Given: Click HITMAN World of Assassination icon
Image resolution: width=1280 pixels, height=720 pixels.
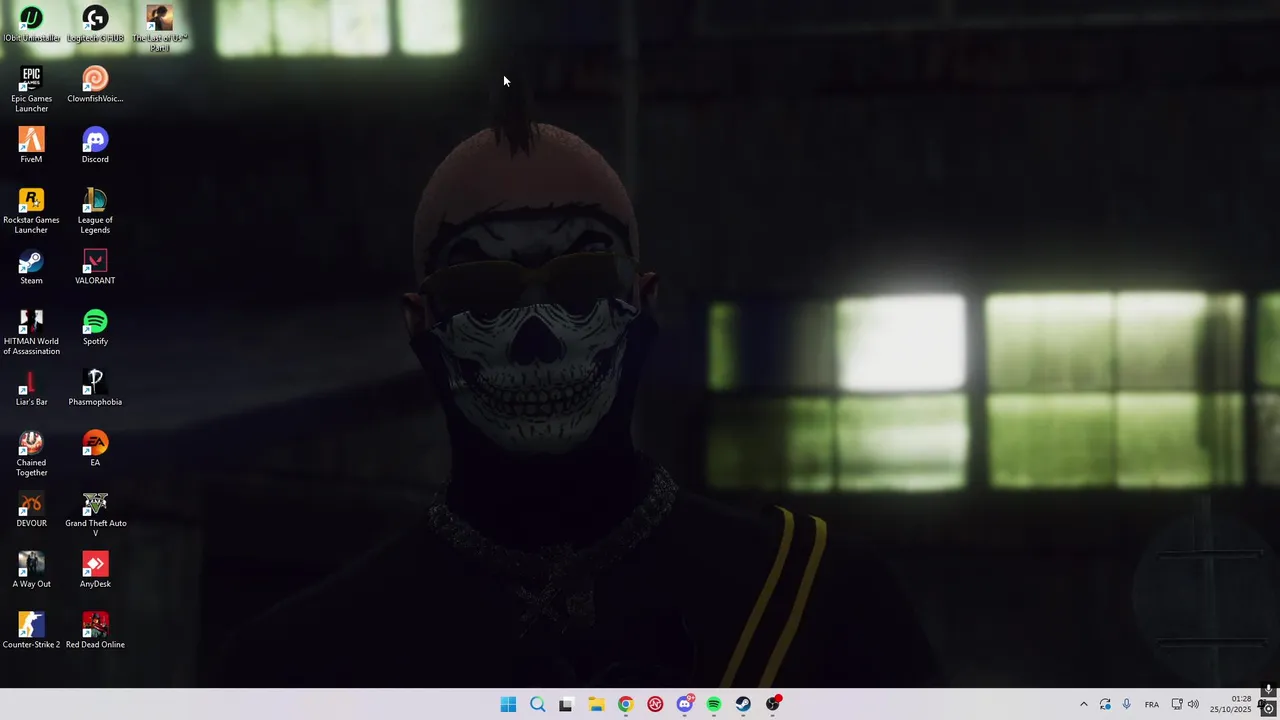Looking at the screenshot, I should click(31, 332).
